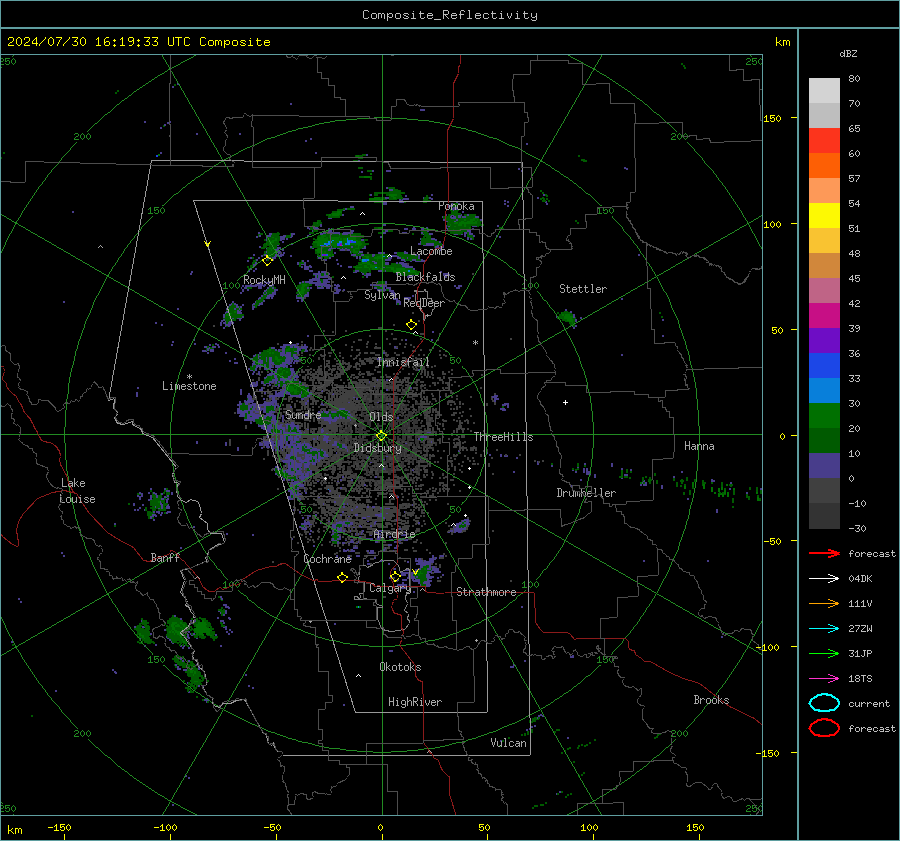Click the Olds city label
This screenshot has width=900, height=841.
(381, 417)
